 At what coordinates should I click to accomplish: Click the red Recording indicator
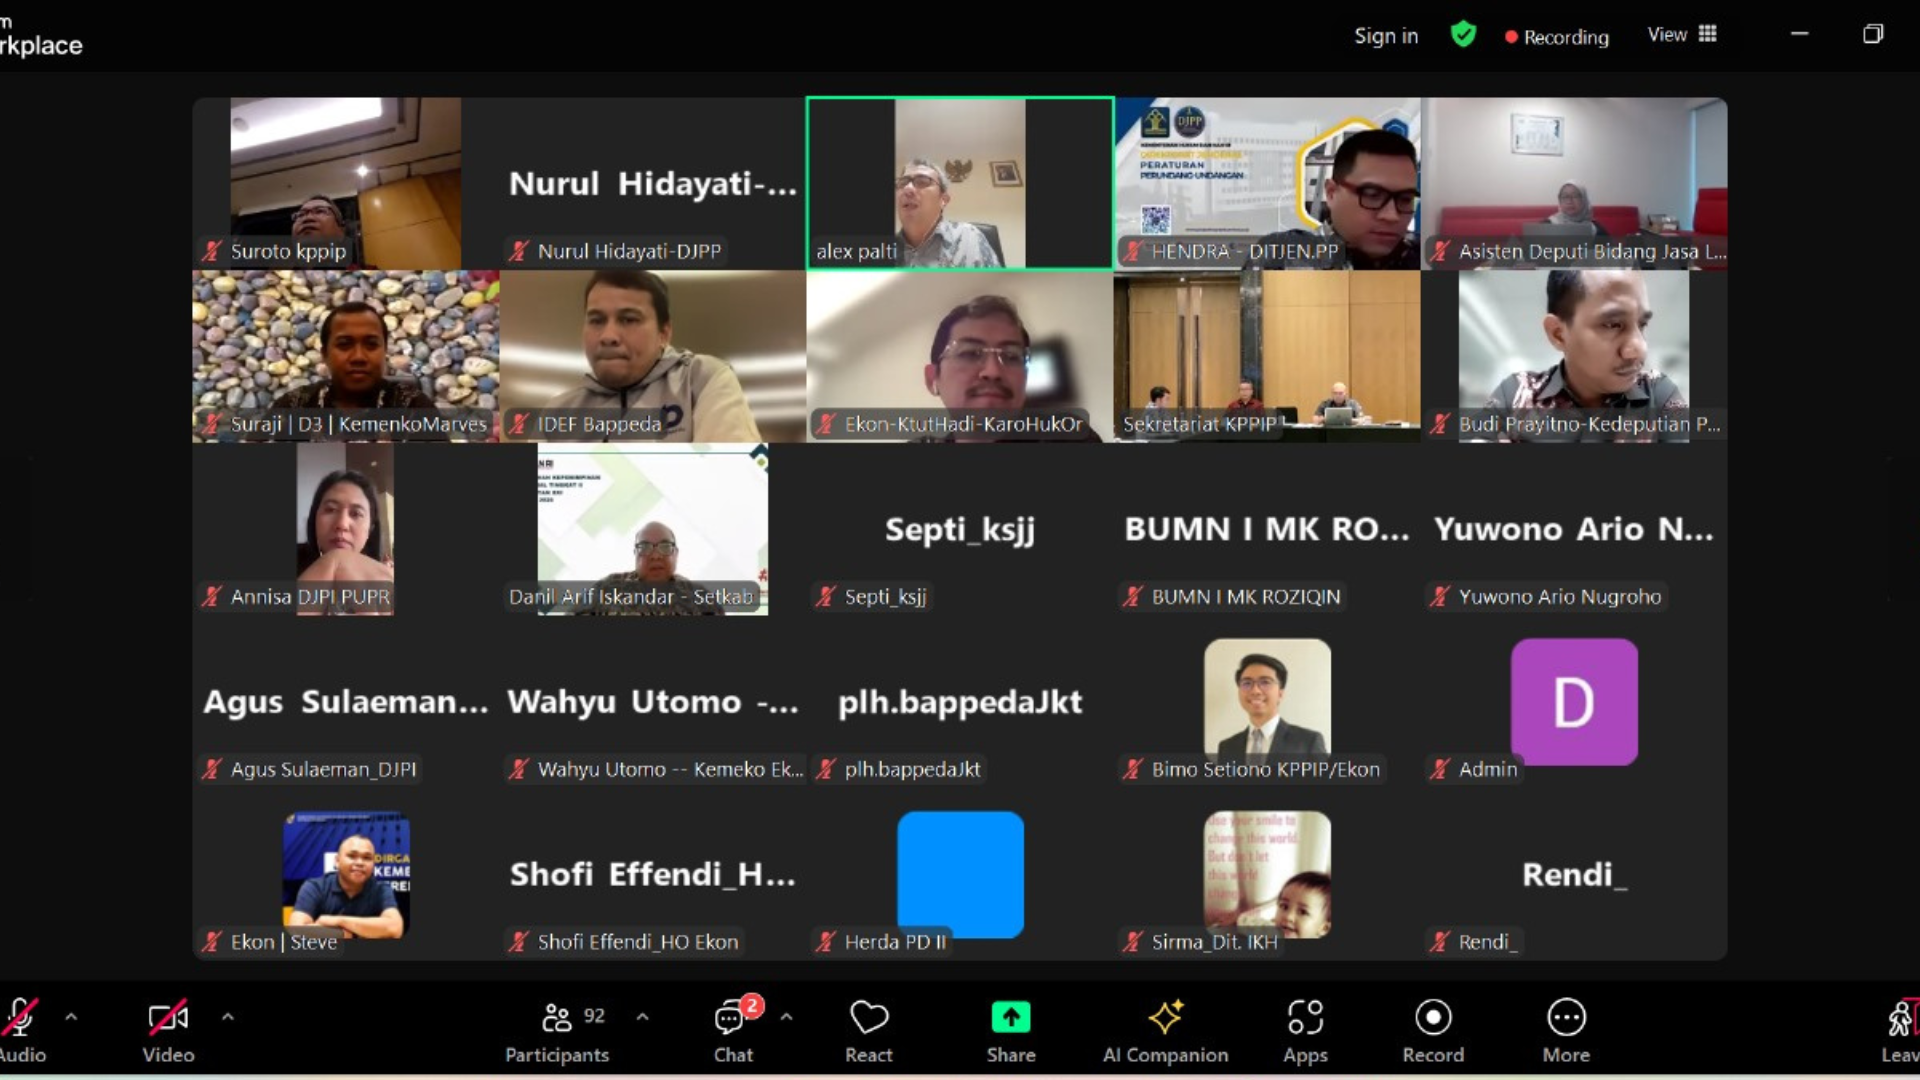pos(1557,37)
